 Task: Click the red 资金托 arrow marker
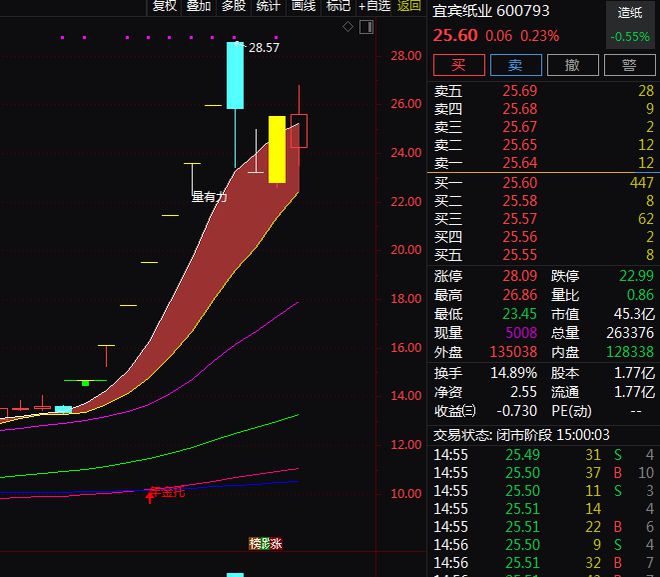coord(150,497)
